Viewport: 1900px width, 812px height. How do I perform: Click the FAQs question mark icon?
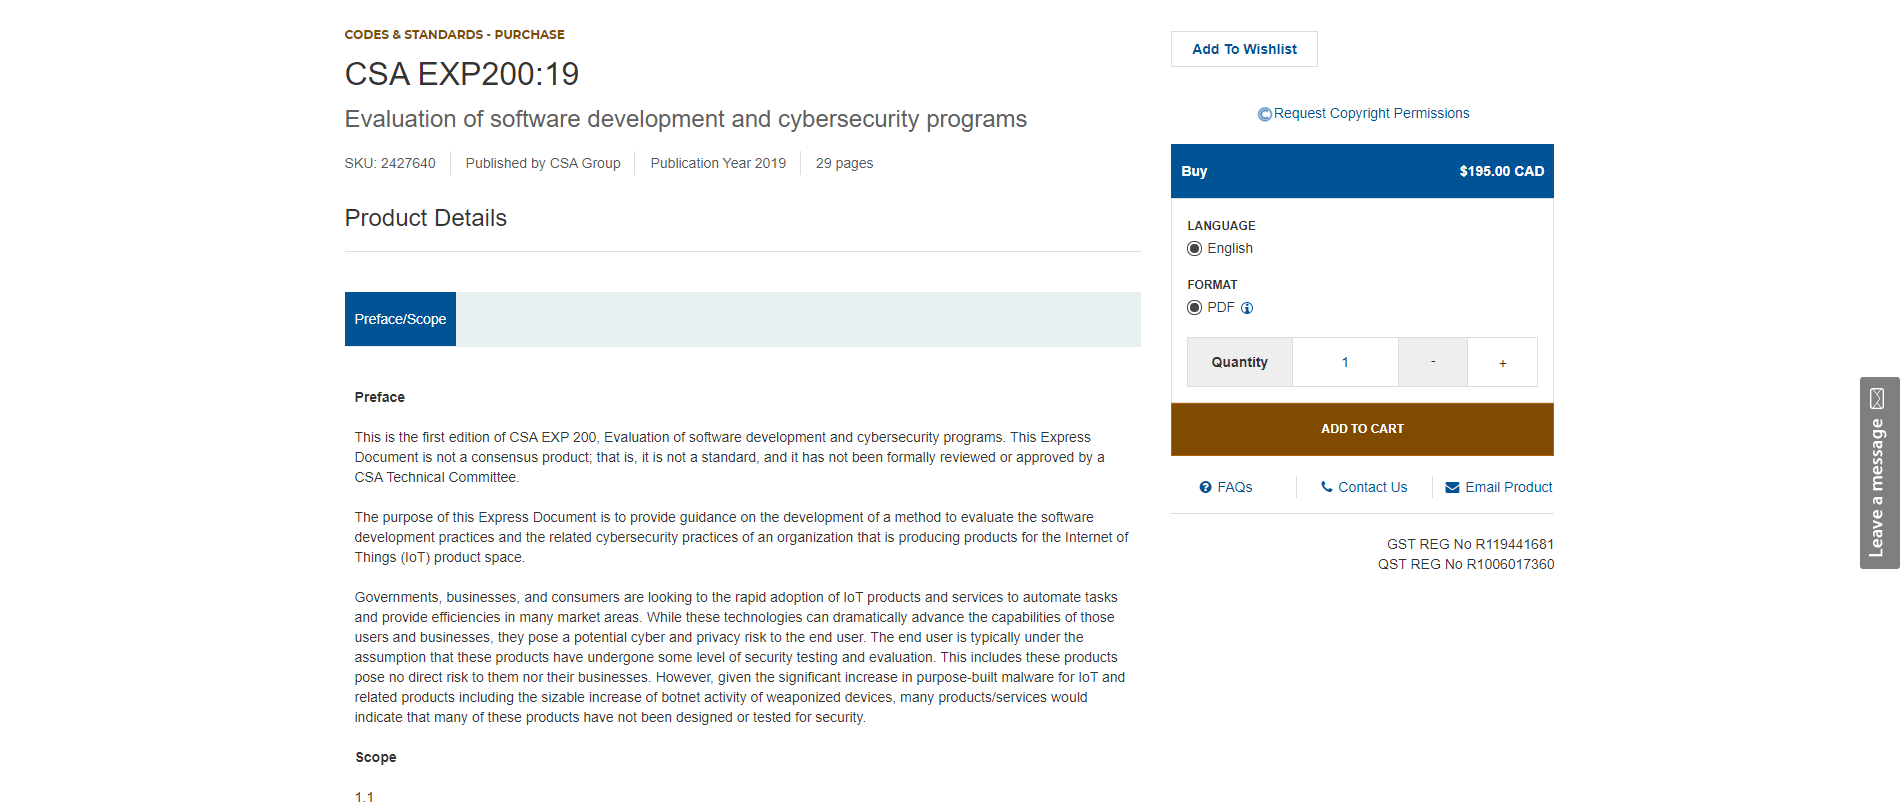[1205, 487]
